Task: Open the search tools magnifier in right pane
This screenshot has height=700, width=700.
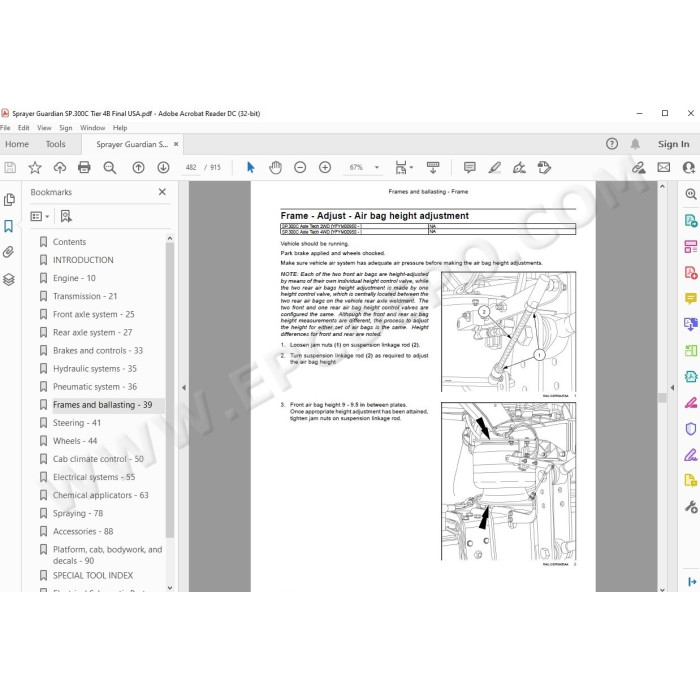Action: point(691,194)
